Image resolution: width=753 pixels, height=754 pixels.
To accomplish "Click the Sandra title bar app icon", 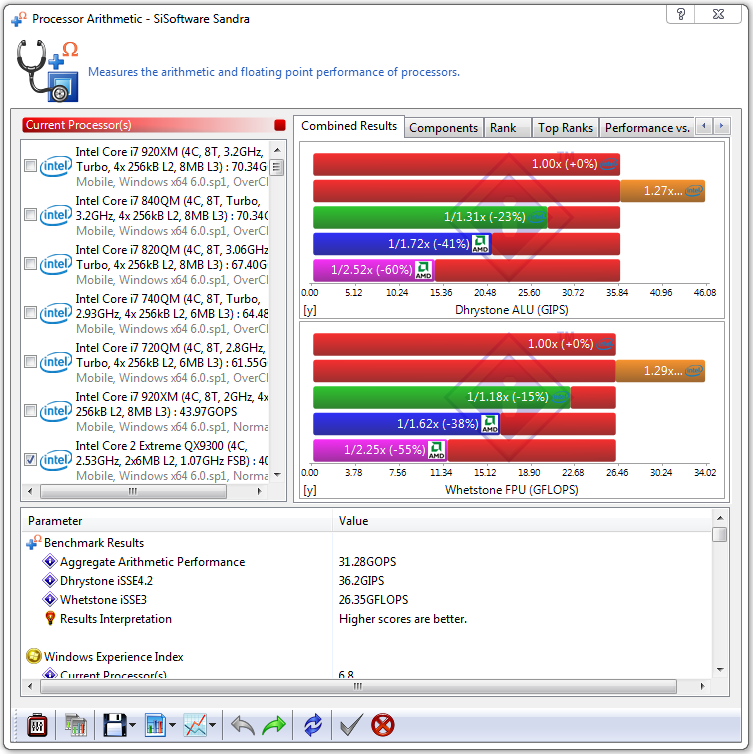I will [x=19, y=19].
